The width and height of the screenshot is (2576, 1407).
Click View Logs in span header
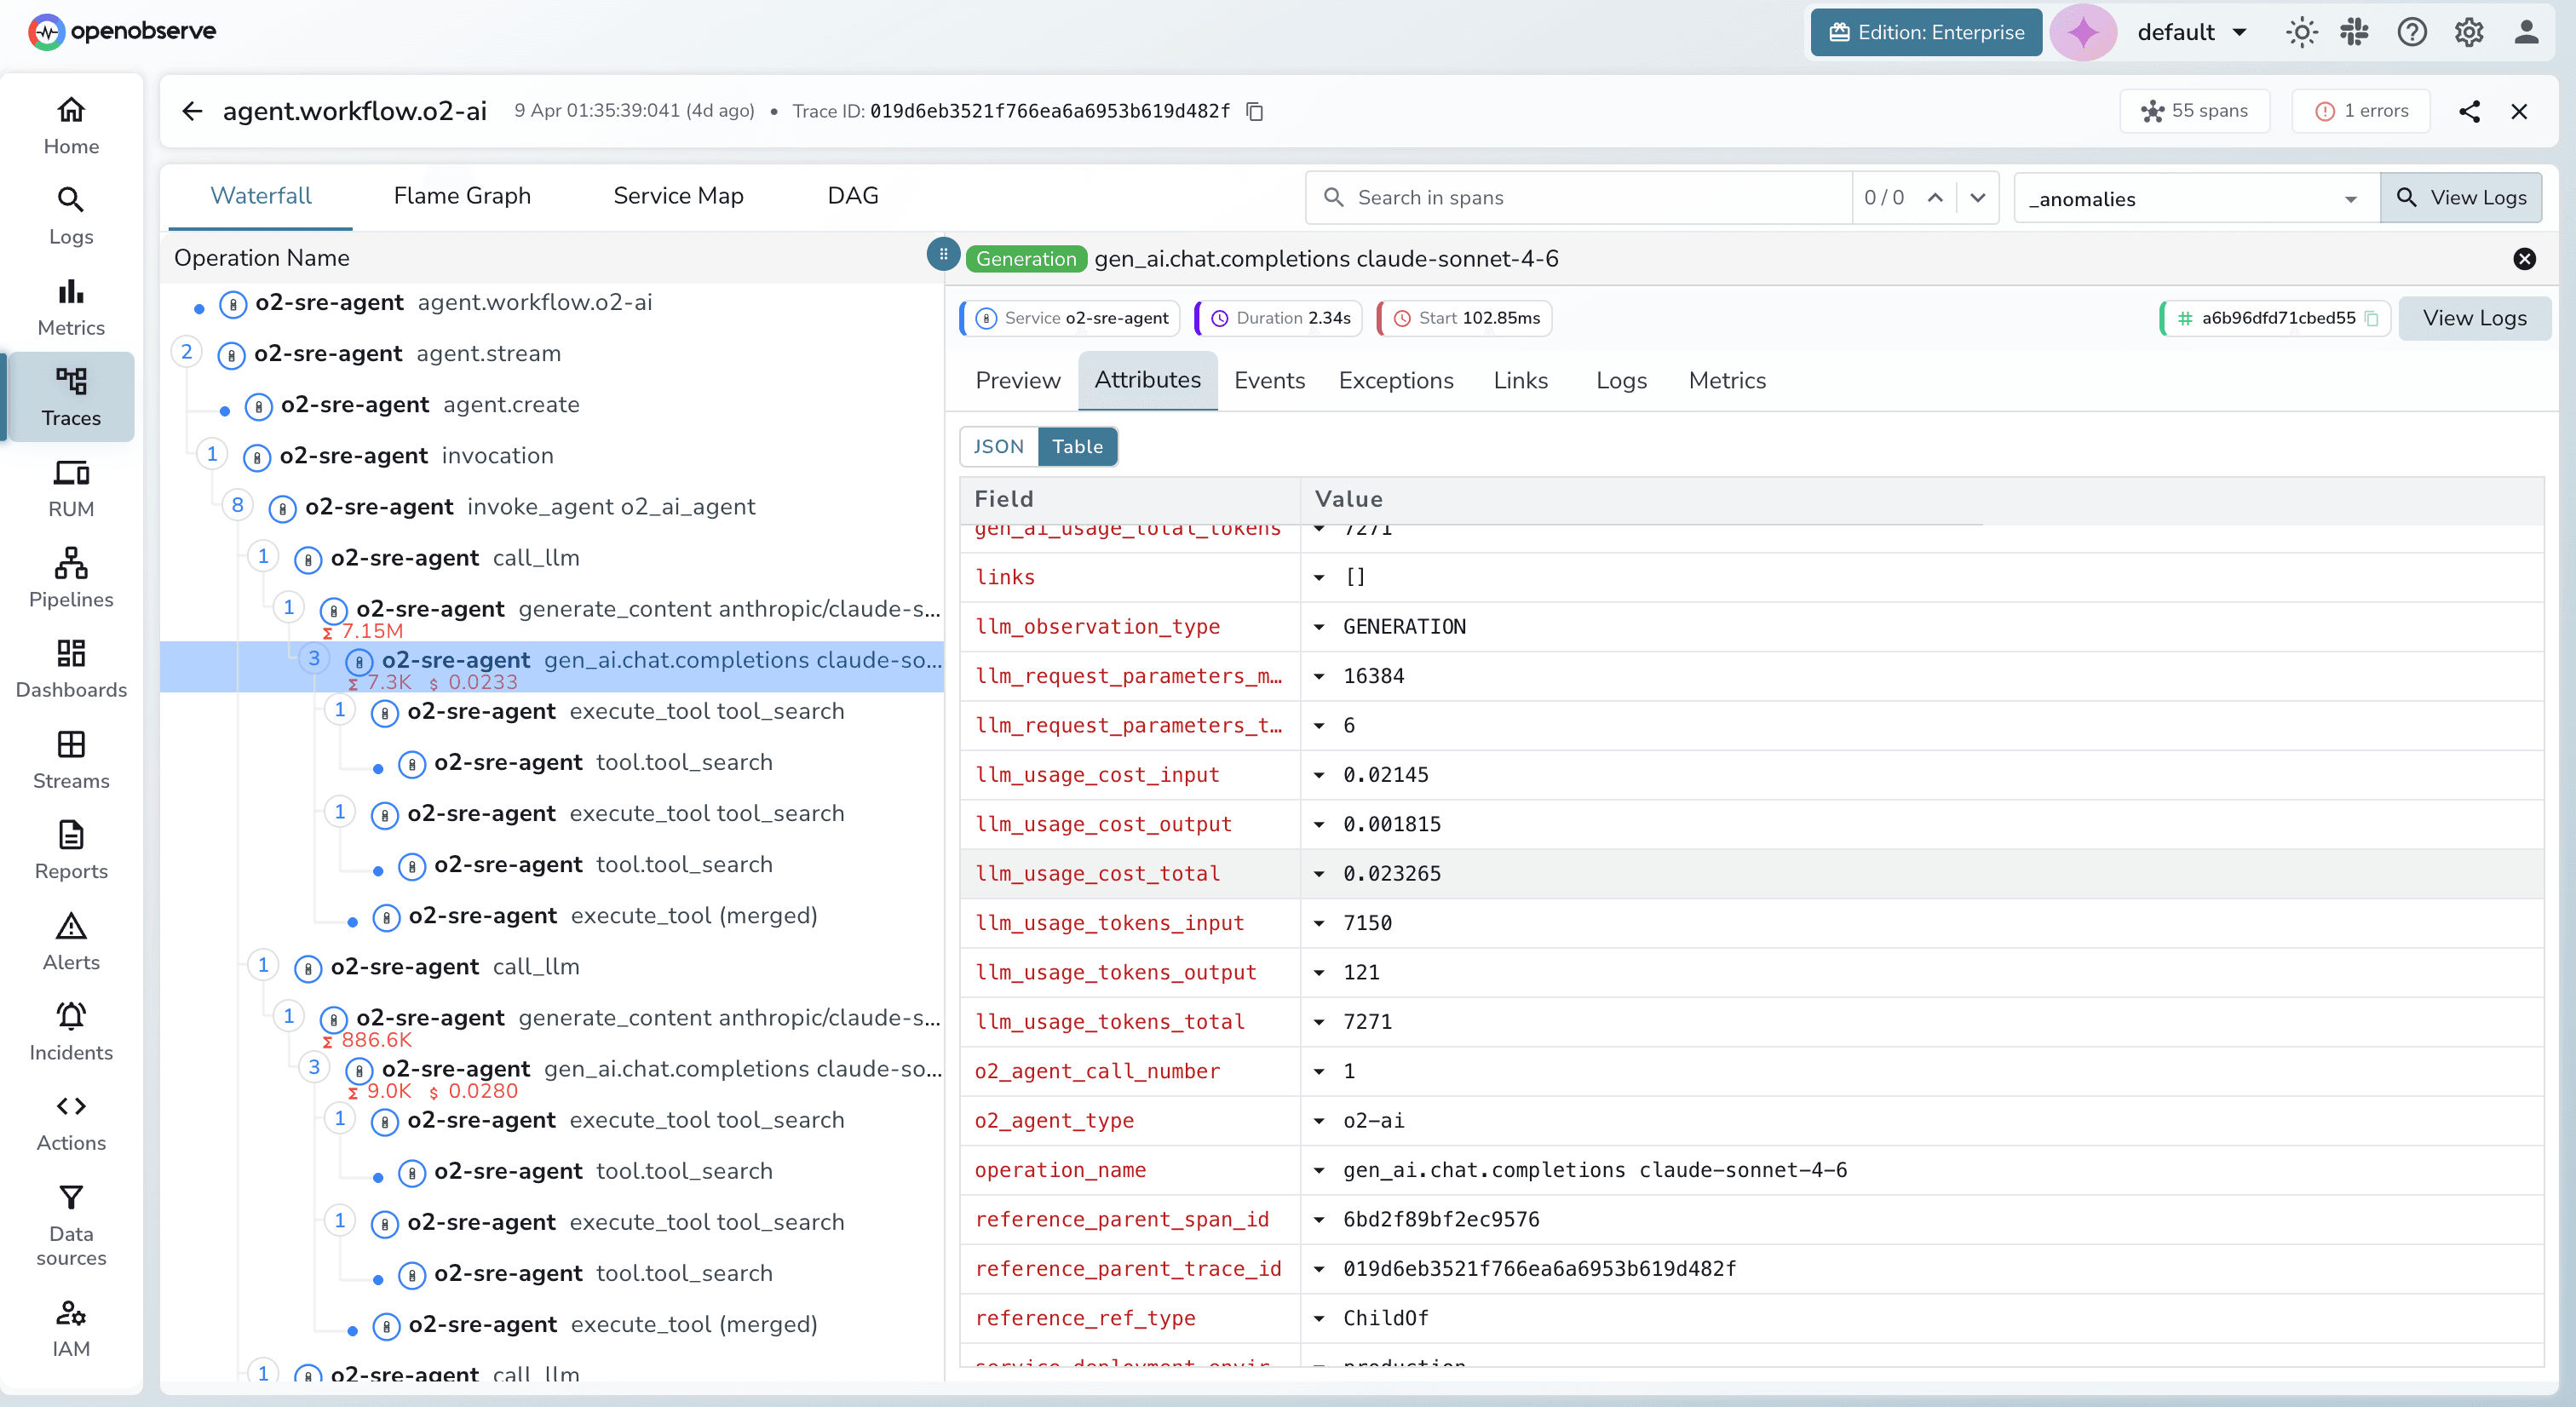point(2474,318)
